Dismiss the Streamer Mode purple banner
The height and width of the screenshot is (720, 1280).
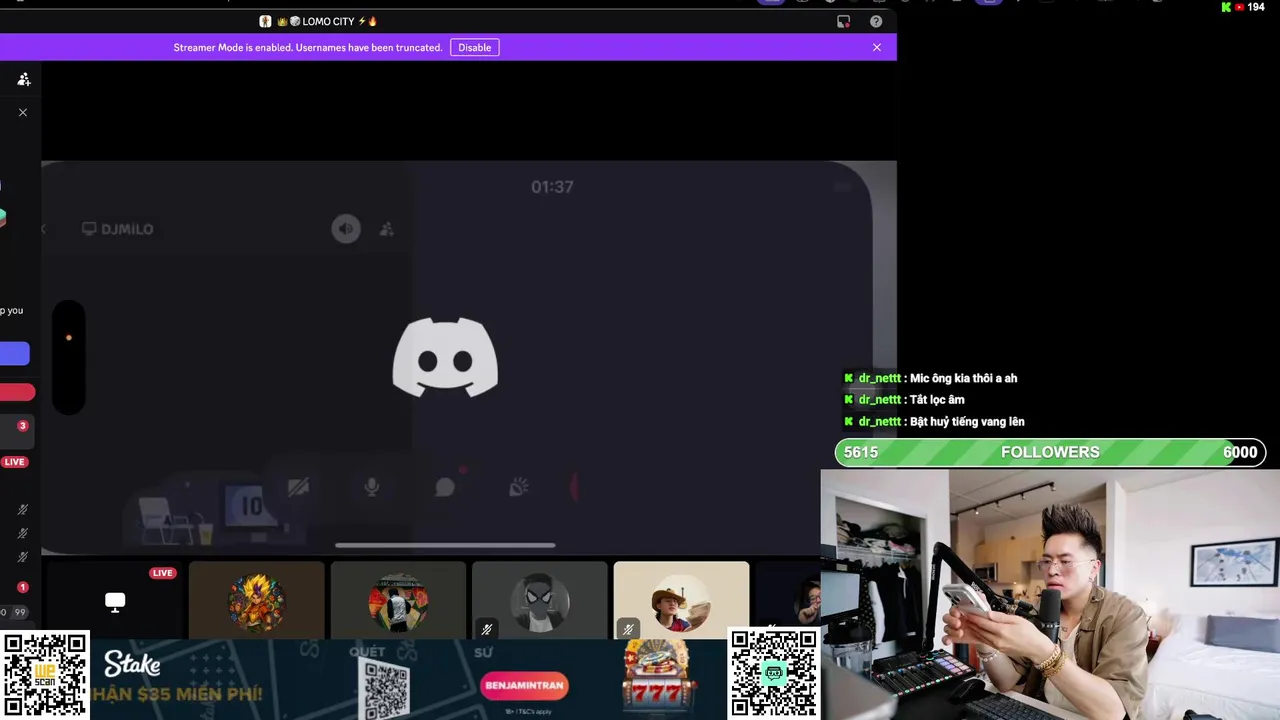pos(877,47)
